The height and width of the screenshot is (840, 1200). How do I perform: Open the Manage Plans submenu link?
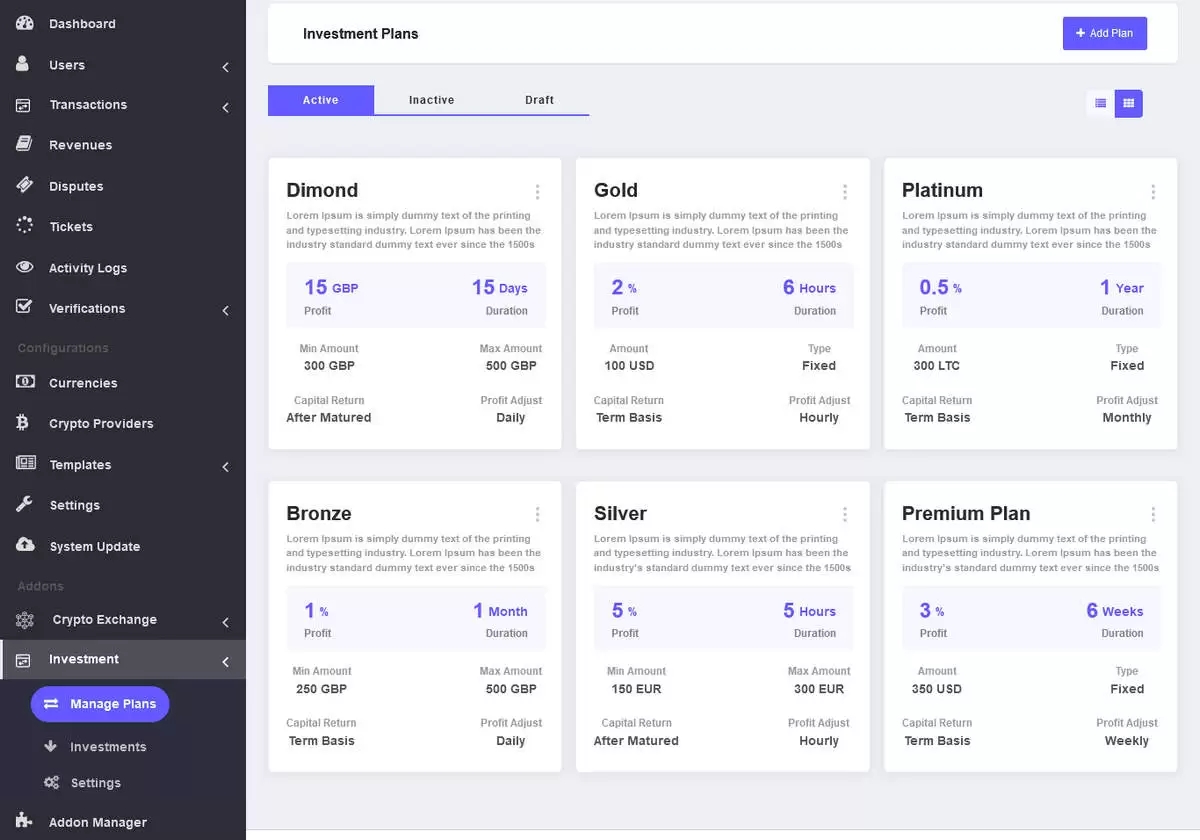[x=100, y=704]
